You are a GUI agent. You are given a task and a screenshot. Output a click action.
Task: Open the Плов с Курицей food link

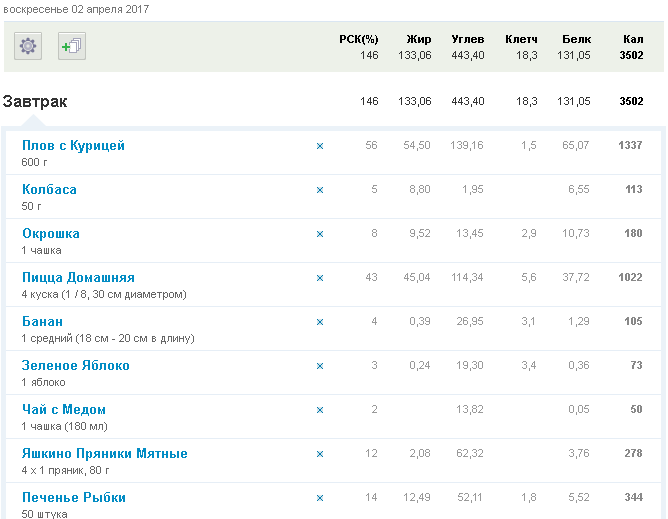tap(73, 146)
